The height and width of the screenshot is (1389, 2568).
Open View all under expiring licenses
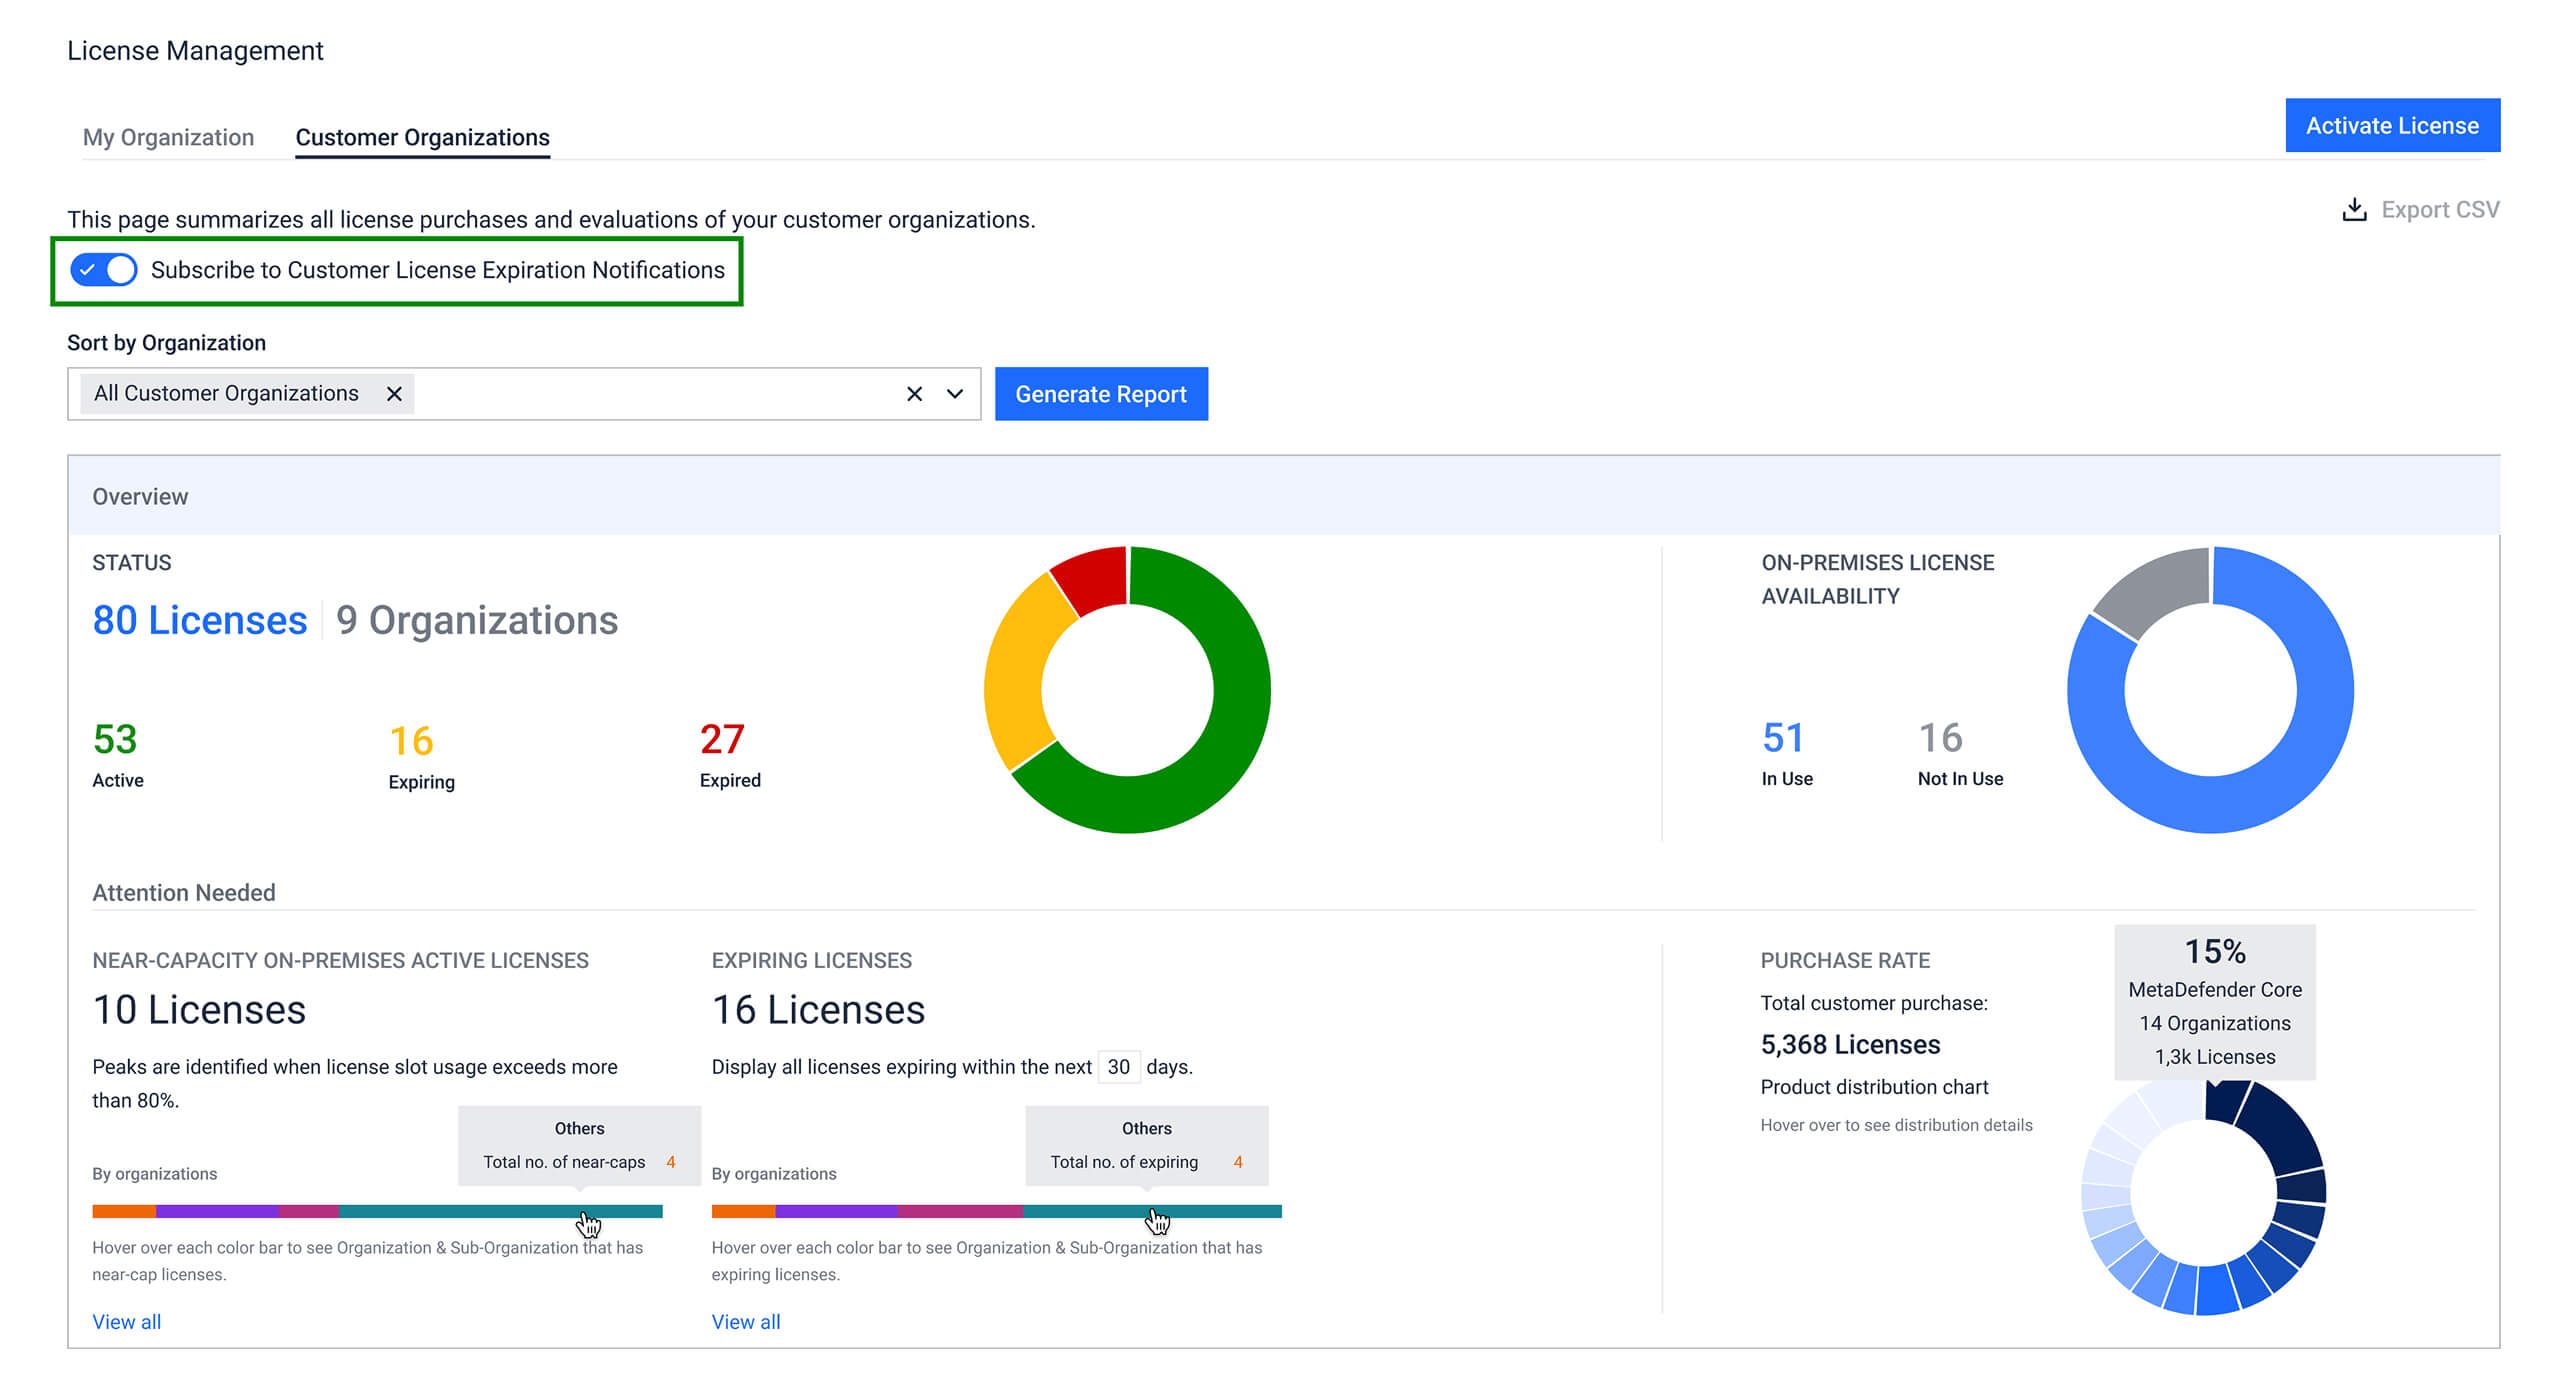[745, 1321]
